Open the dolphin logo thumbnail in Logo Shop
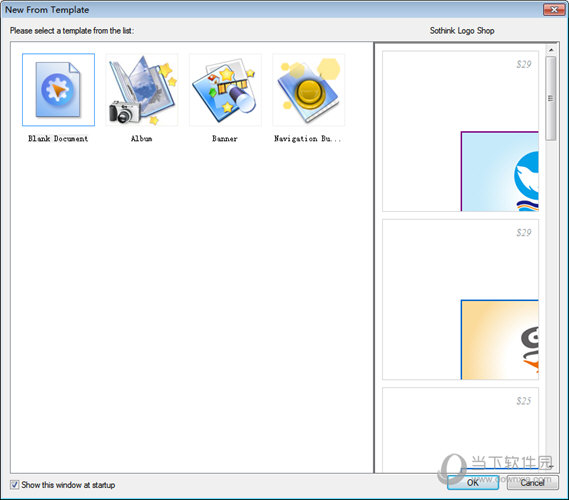 [499, 171]
